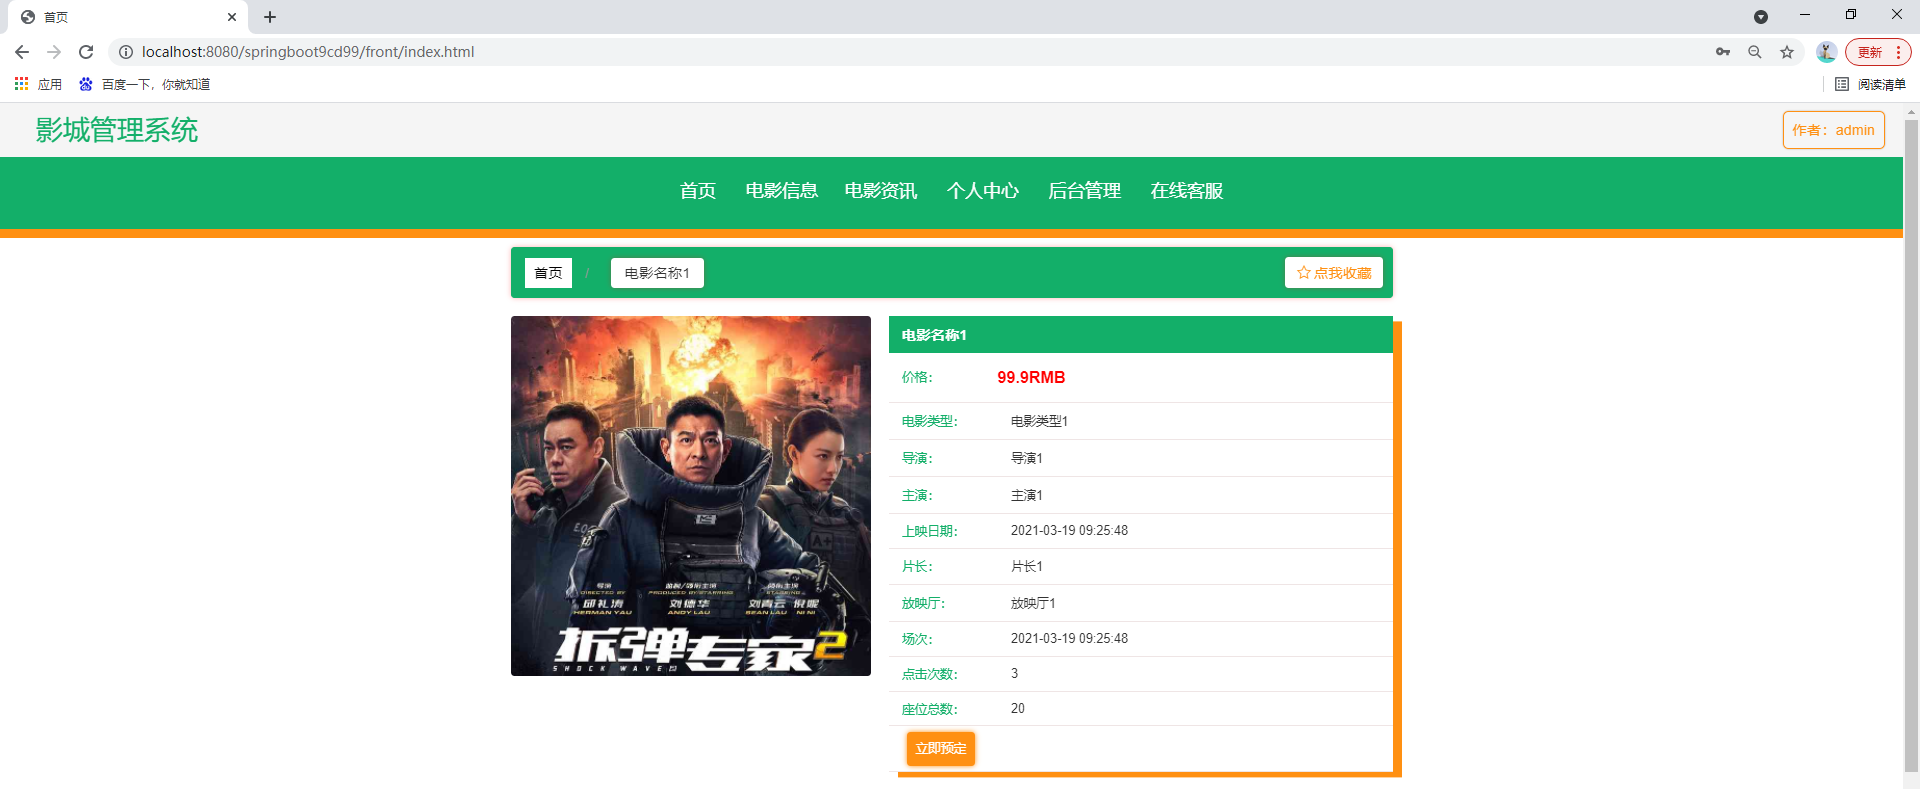Open the 阅读清单 reading list

[1870, 84]
